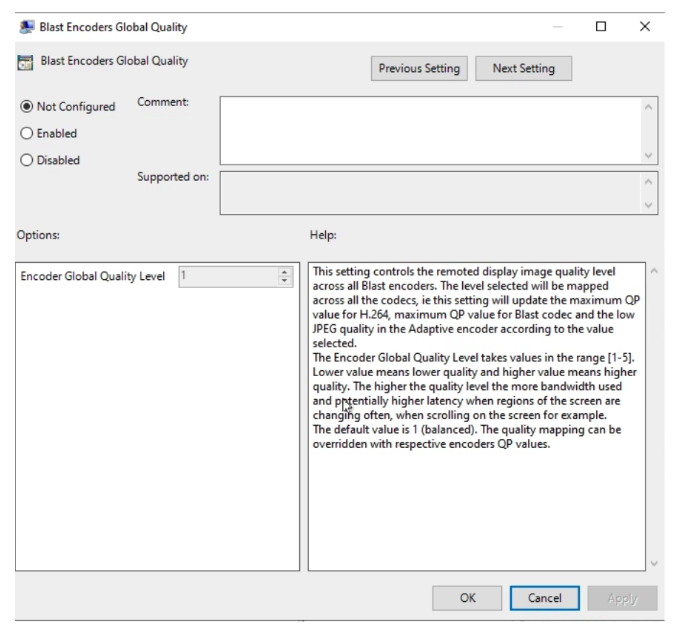
Task: Go to Previous Setting
Action: pos(419,69)
